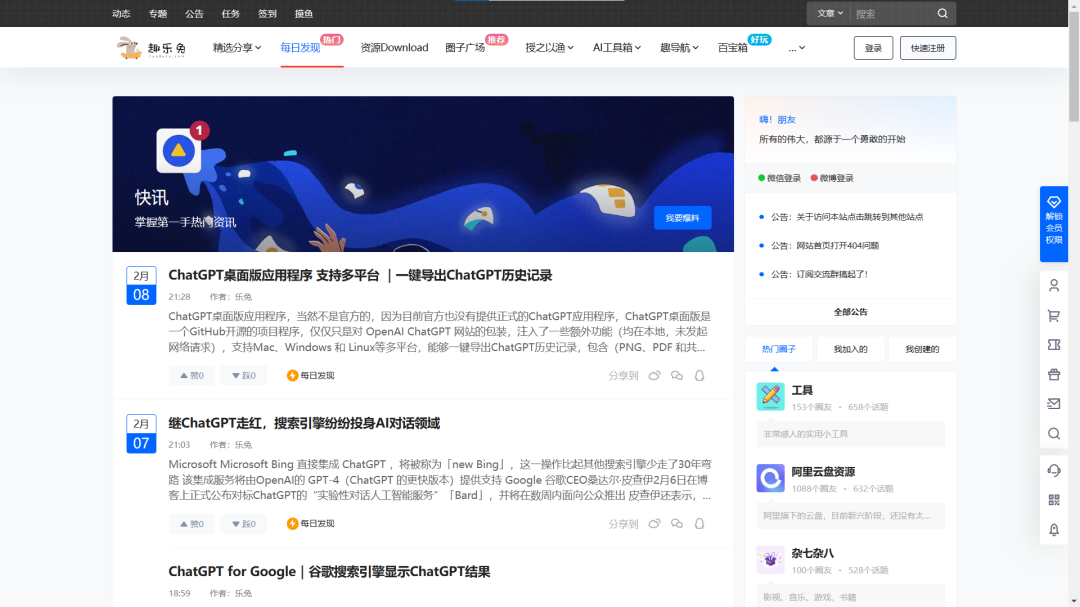Viewport: 1080px width, 607px height.
Task: Open the 动态 top menu link
Action: pos(121,14)
